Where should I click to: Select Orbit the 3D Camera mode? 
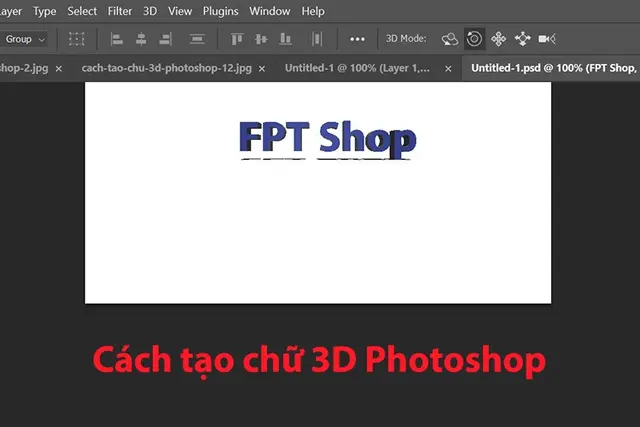(450, 39)
